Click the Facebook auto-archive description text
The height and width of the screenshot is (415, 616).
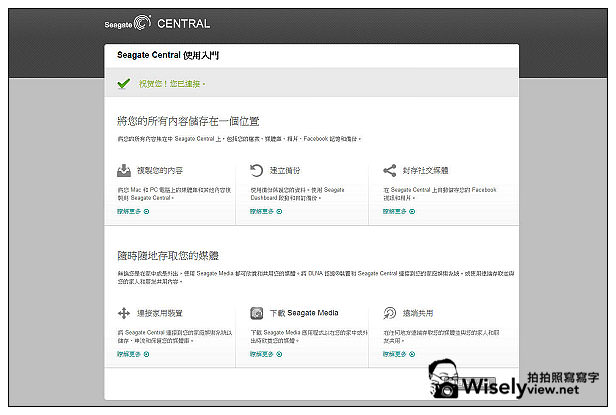coord(440,194)
